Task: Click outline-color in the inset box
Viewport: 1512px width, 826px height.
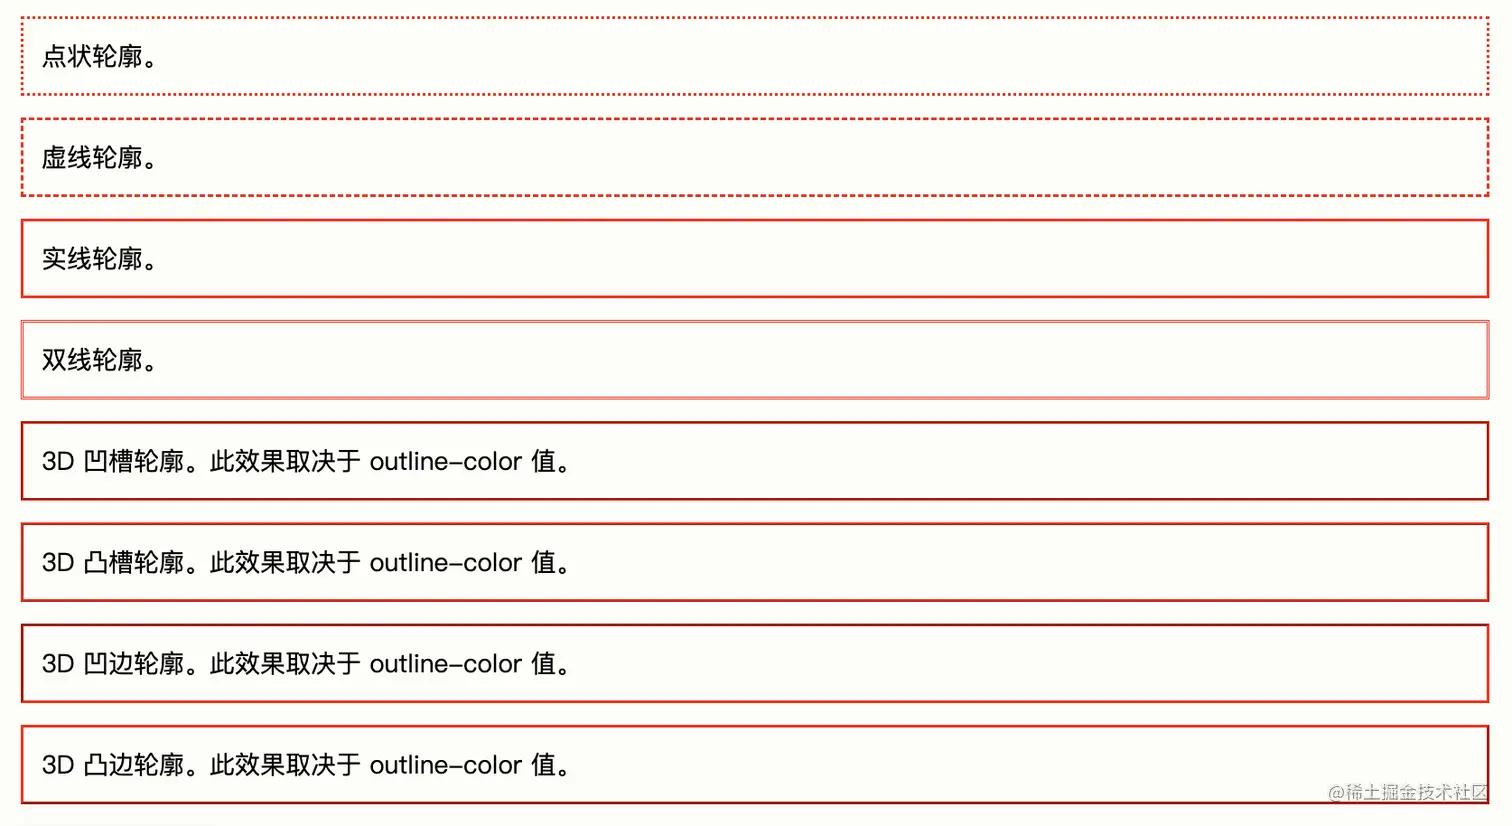Action: pos(446,664)
